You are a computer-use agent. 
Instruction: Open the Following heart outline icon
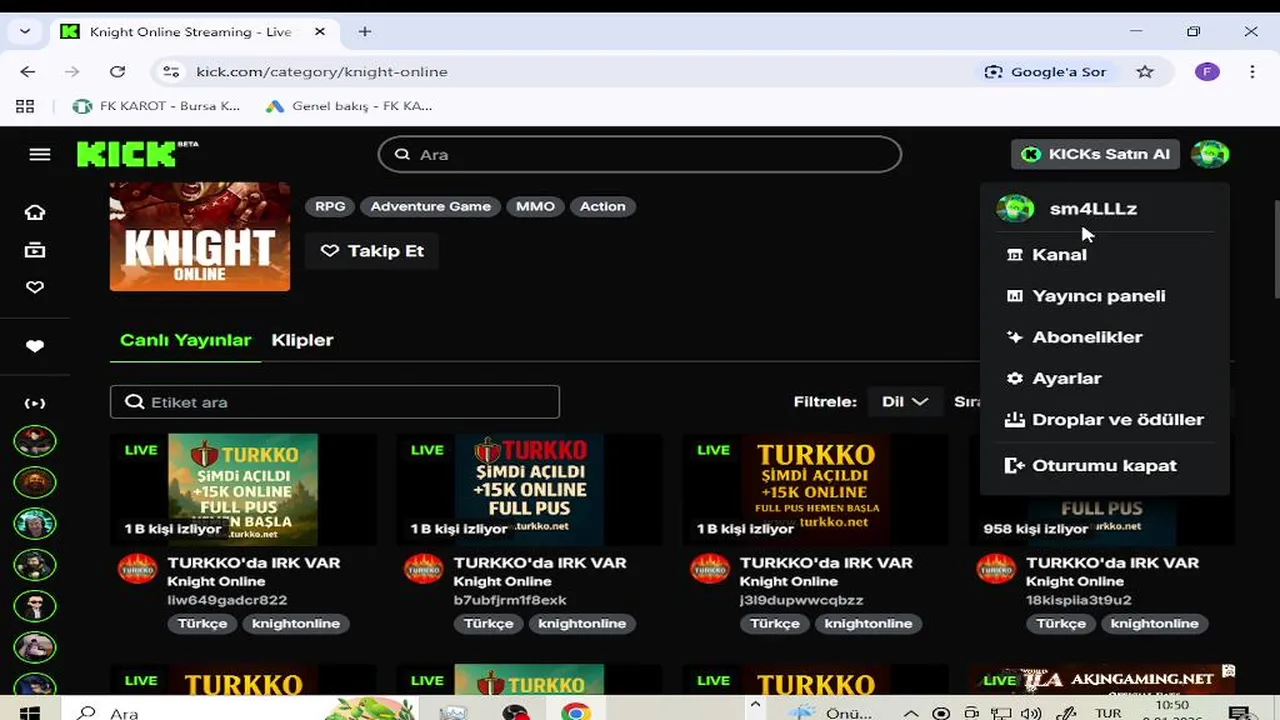tap(35, 287)
